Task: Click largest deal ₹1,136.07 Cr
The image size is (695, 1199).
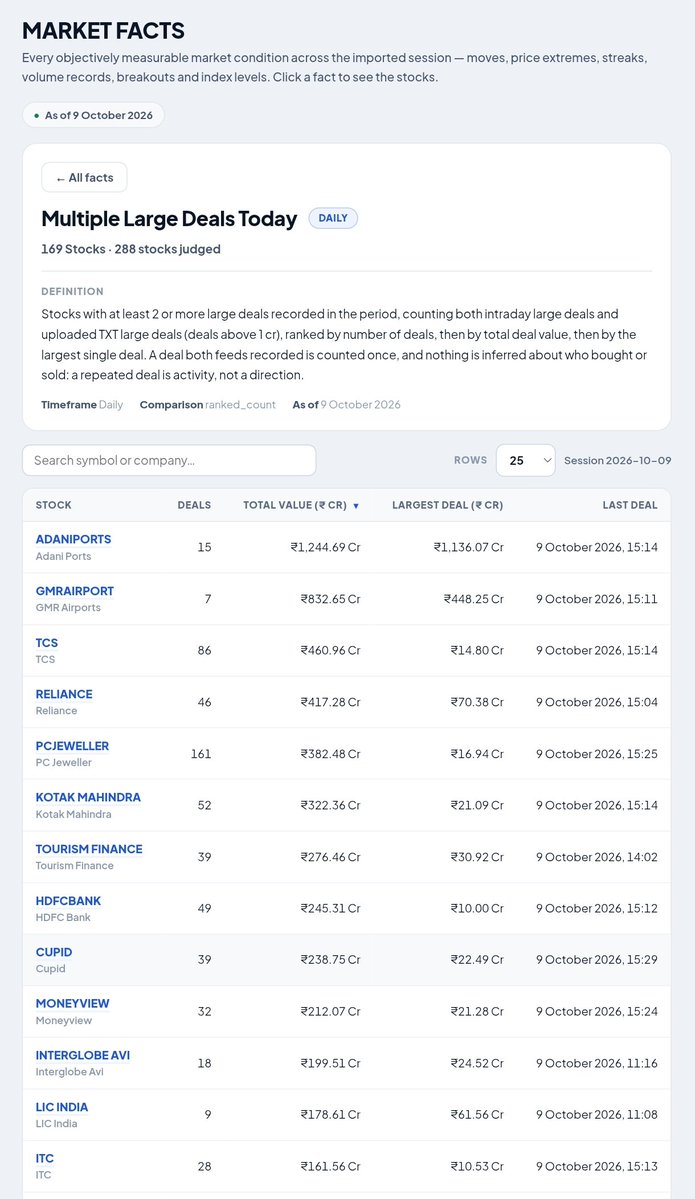Action: 469,548
